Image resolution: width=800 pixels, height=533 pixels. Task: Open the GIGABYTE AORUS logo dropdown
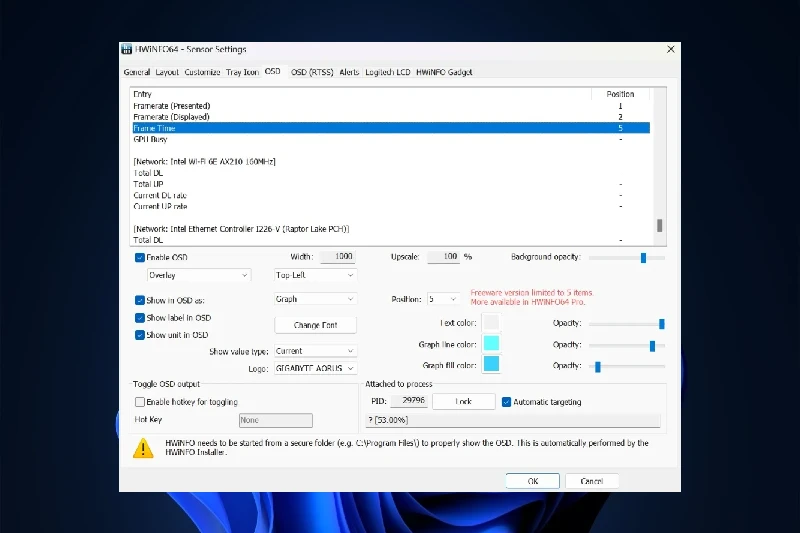[315, 368]
